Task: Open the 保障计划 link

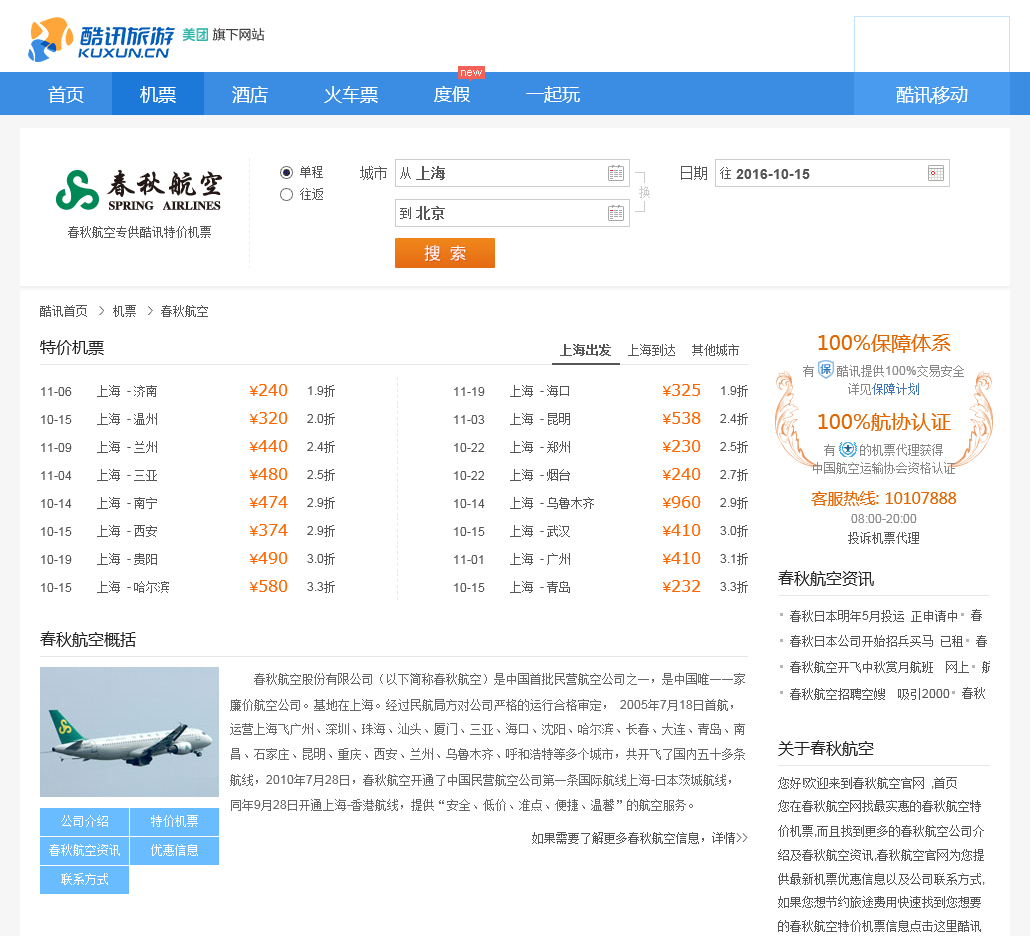Action: click(896, 389)
